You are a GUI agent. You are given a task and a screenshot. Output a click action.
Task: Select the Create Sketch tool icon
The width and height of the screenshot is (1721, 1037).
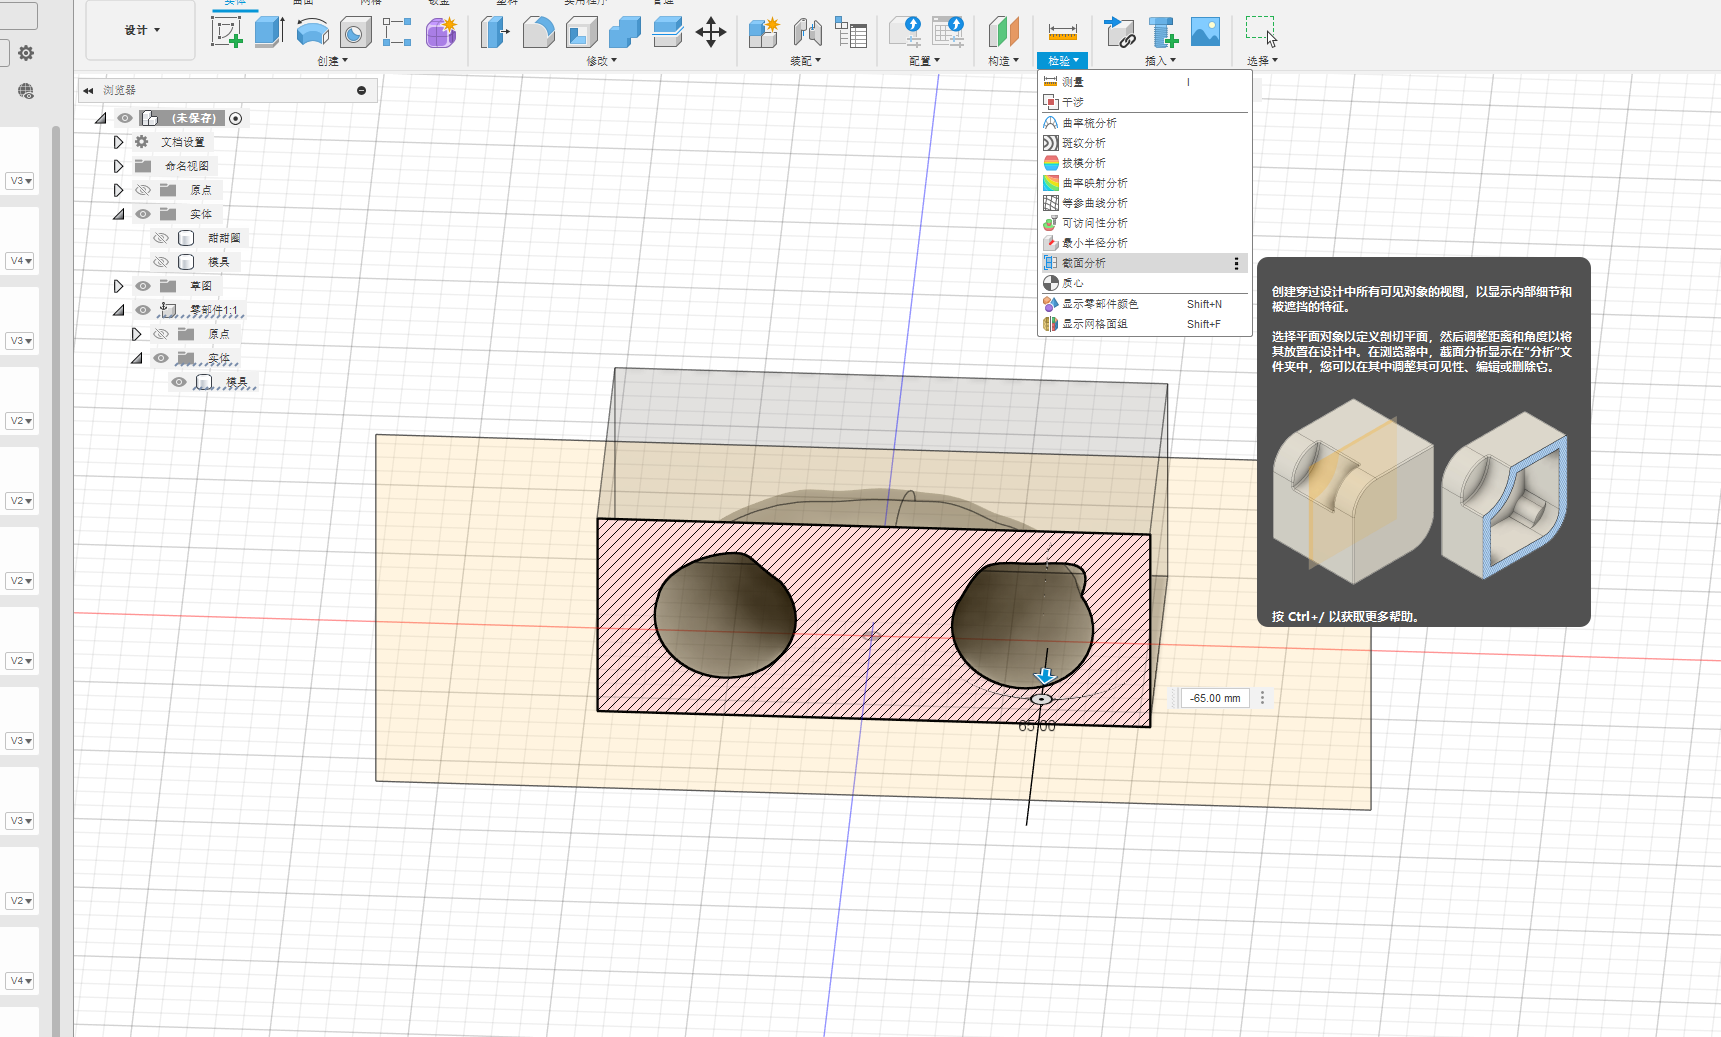coord(226,32)
